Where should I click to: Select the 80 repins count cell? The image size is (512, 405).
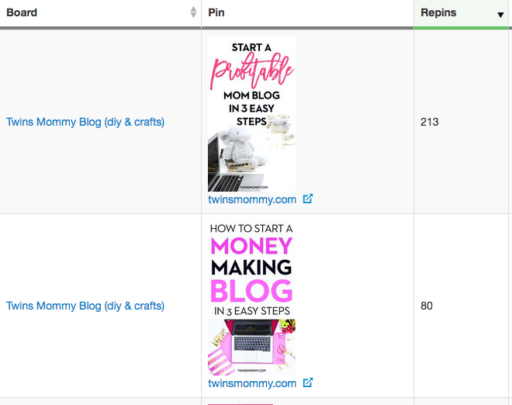[426, 306]
